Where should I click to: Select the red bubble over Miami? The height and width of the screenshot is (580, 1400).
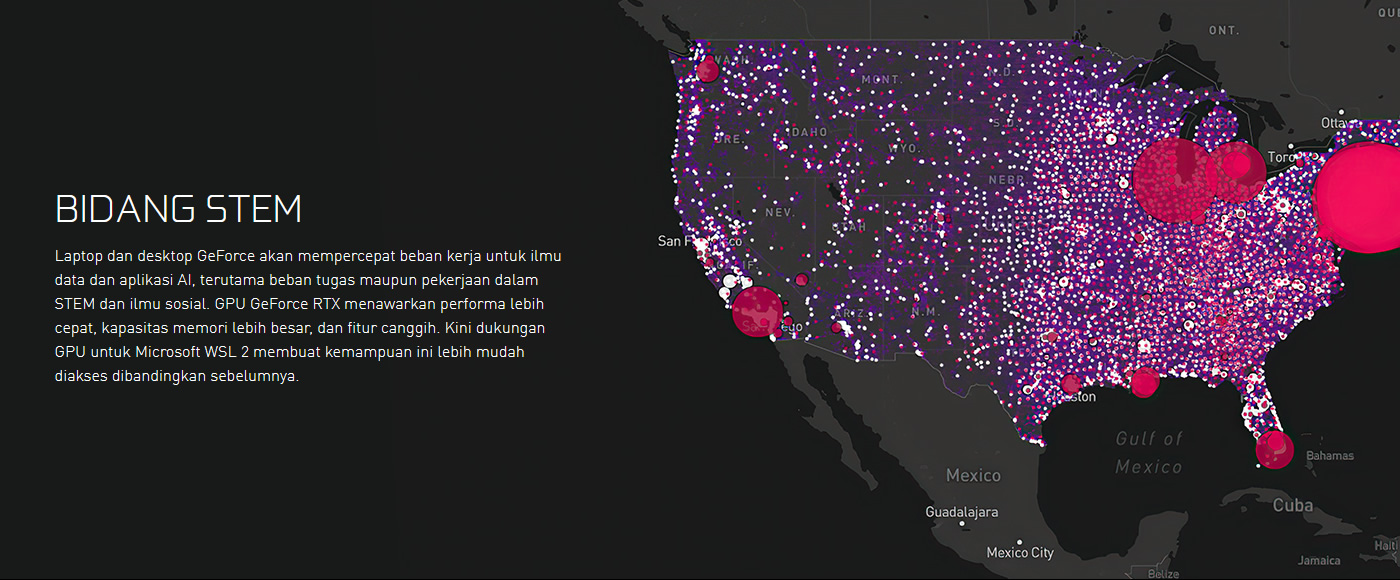coord(1274,450)
